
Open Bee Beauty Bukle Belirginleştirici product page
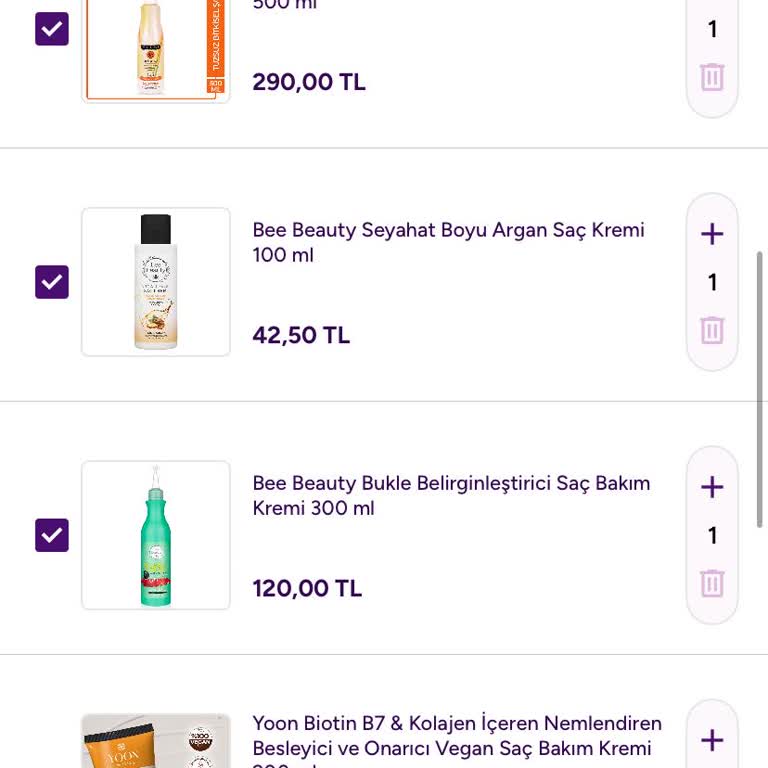pyautogui.click(x=451, y=495)
